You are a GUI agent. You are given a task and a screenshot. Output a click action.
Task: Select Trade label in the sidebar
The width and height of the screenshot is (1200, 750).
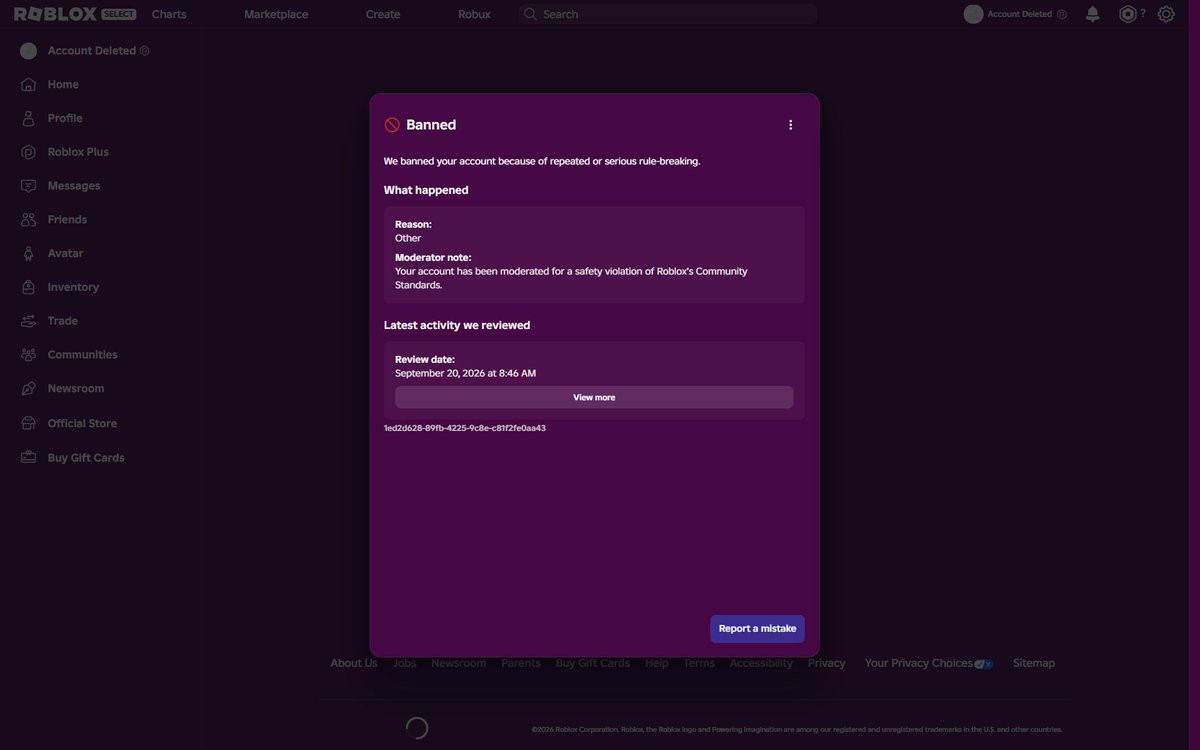click(63, 321)
